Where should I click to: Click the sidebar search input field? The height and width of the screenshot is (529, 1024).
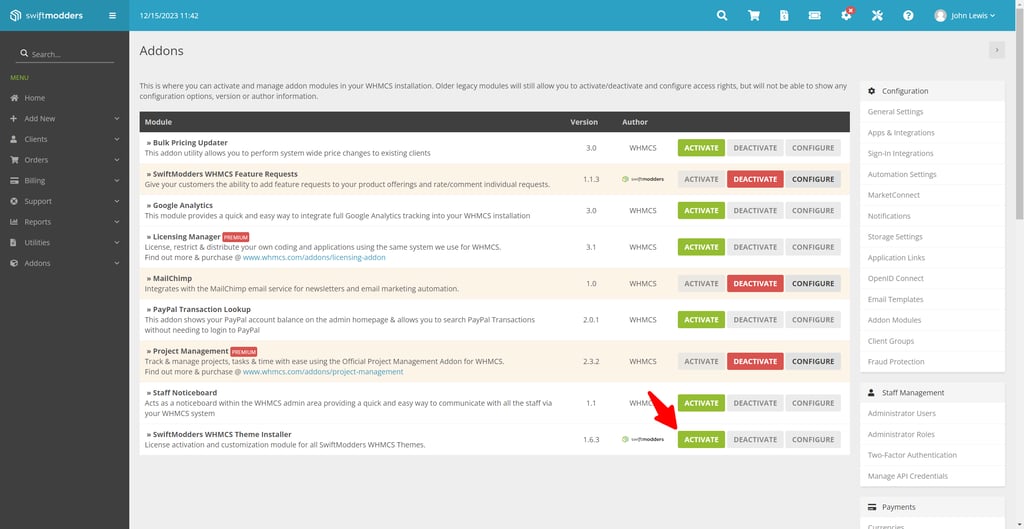[70, 54]
